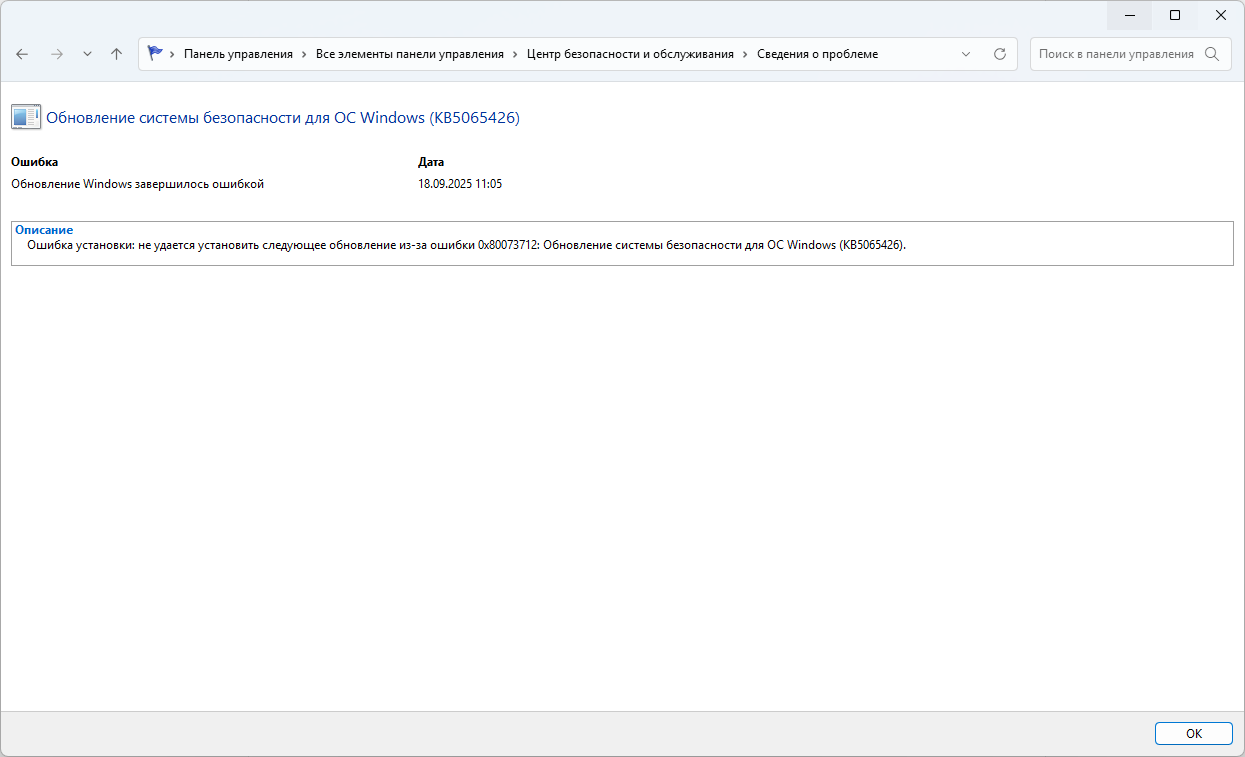The width and height of the screenshot is (1245, 757).
Task: Navigate to the Панель управления breadcrumb
Action: (x=238, y=54)
